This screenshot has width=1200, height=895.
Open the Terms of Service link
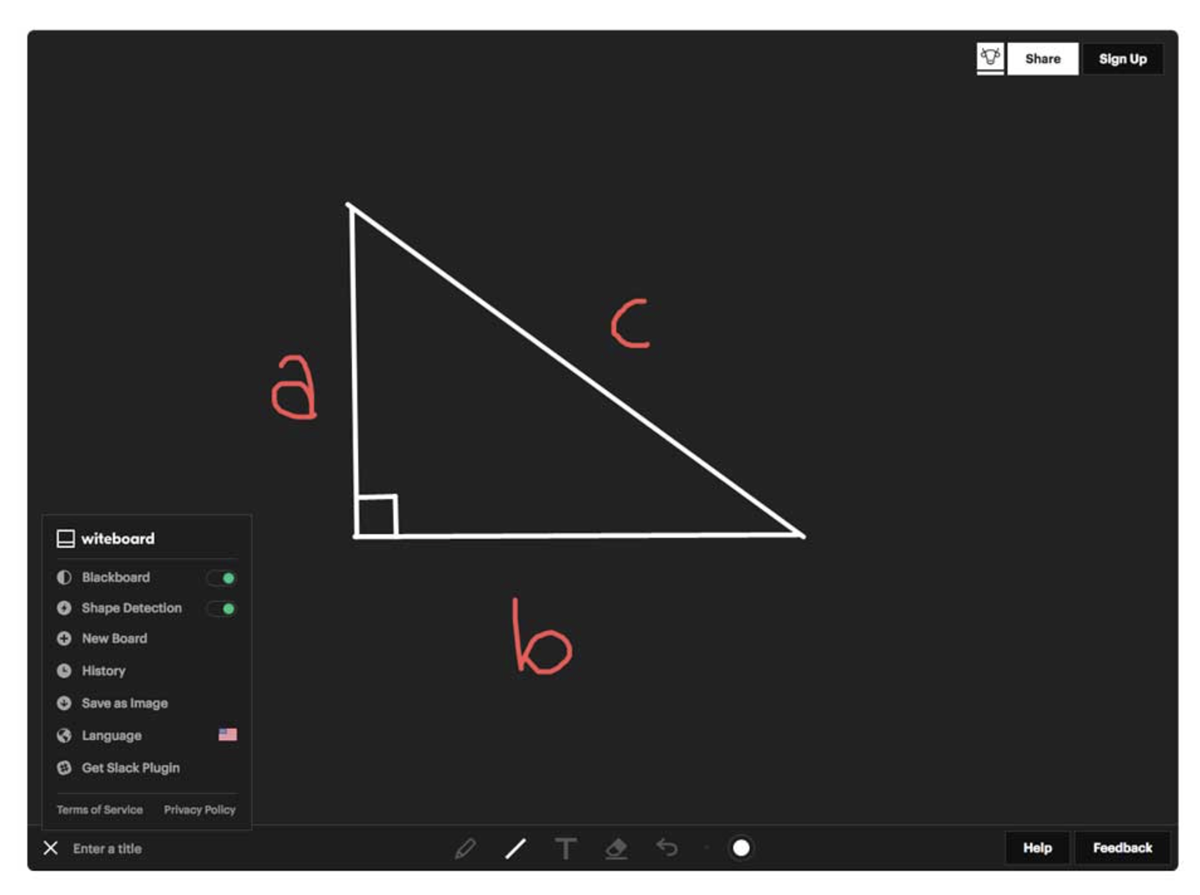100,809
